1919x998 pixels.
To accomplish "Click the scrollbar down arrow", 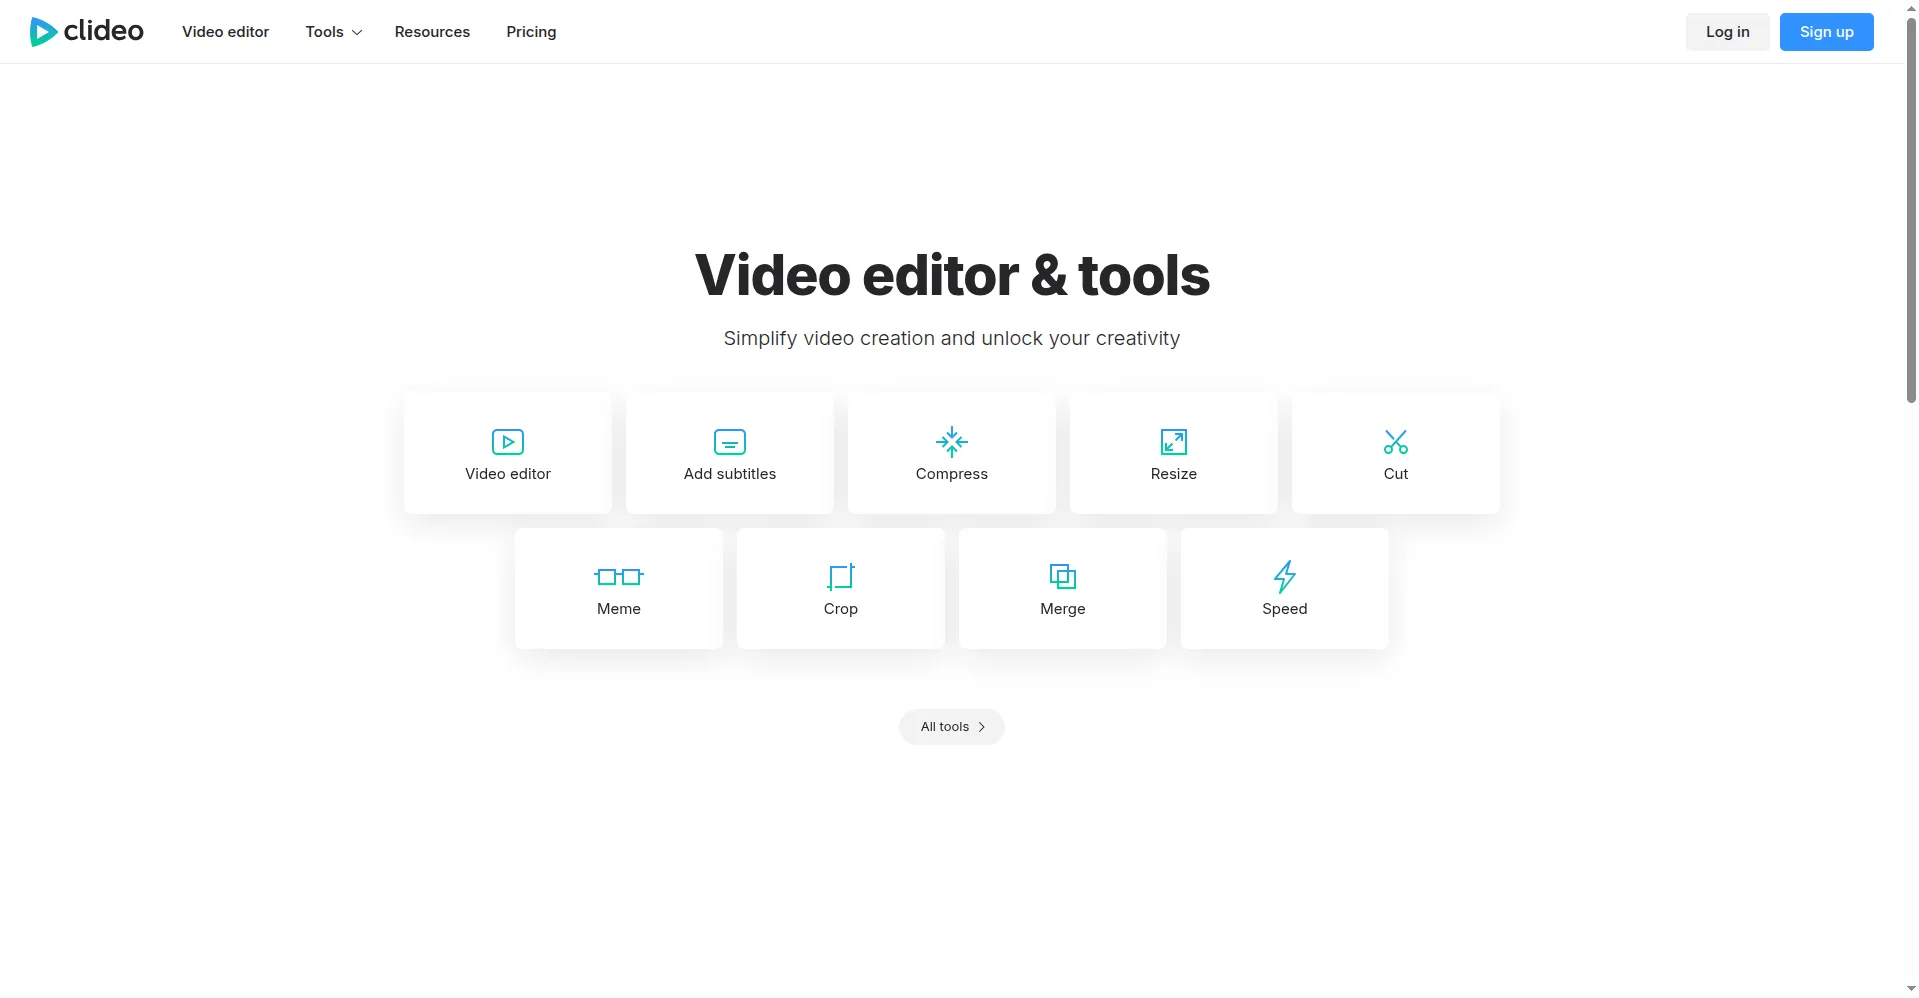I will (1911, 989).
